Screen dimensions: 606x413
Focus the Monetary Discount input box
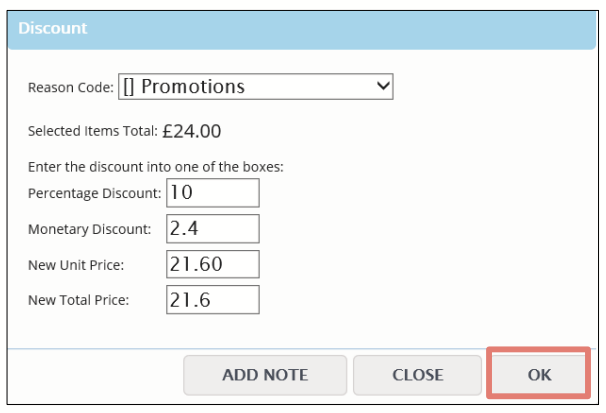(x=213, y=229)
